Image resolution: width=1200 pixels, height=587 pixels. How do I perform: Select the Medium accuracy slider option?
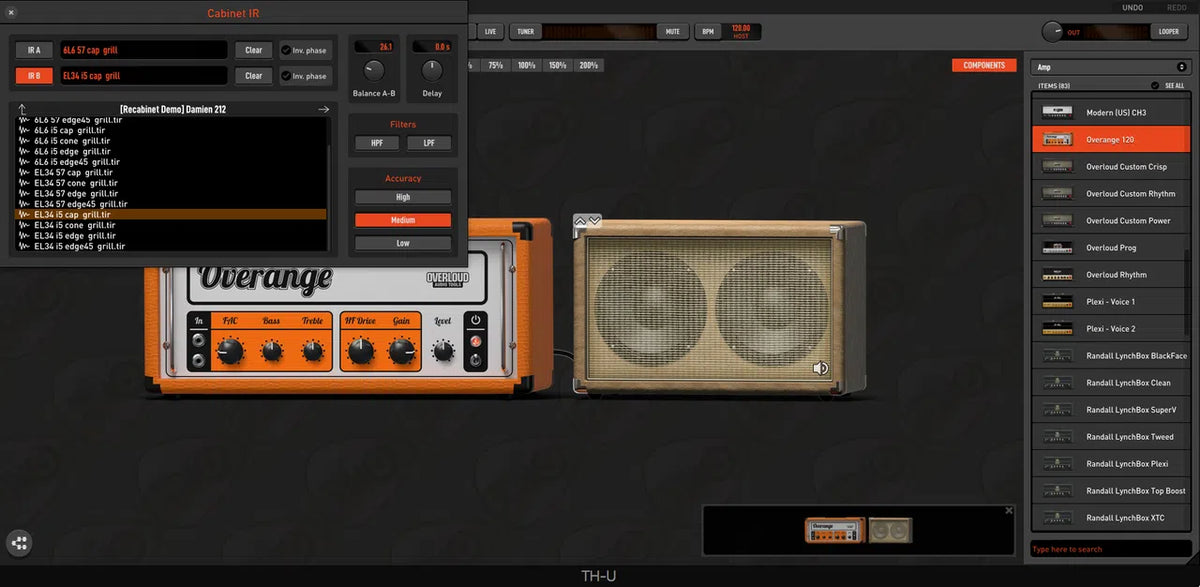tap(402, 219)
